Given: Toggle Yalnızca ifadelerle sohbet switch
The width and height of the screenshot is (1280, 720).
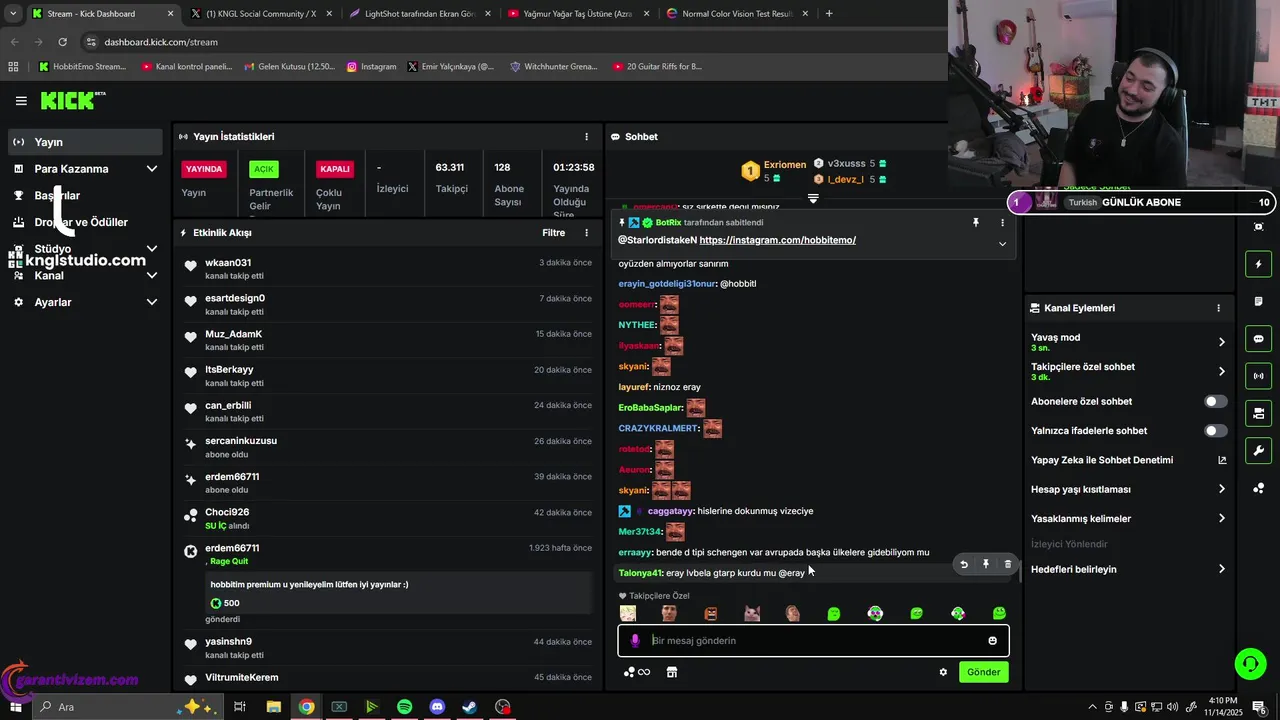Looking at the screenshot, I should pyautogui.click(x=1215, y=431).
